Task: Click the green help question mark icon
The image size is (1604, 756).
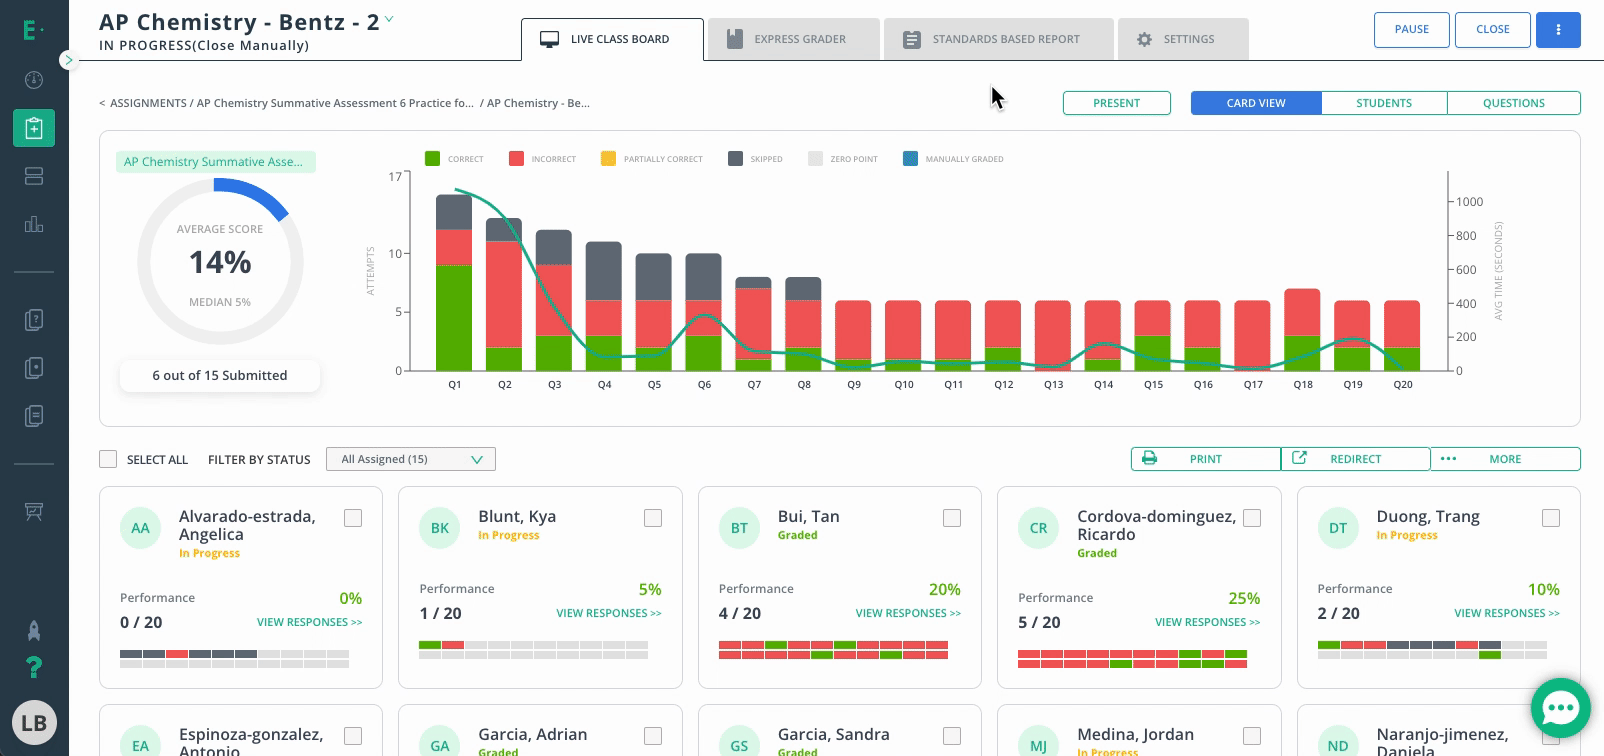Action: pyautogui.click(x=34, y=667)
